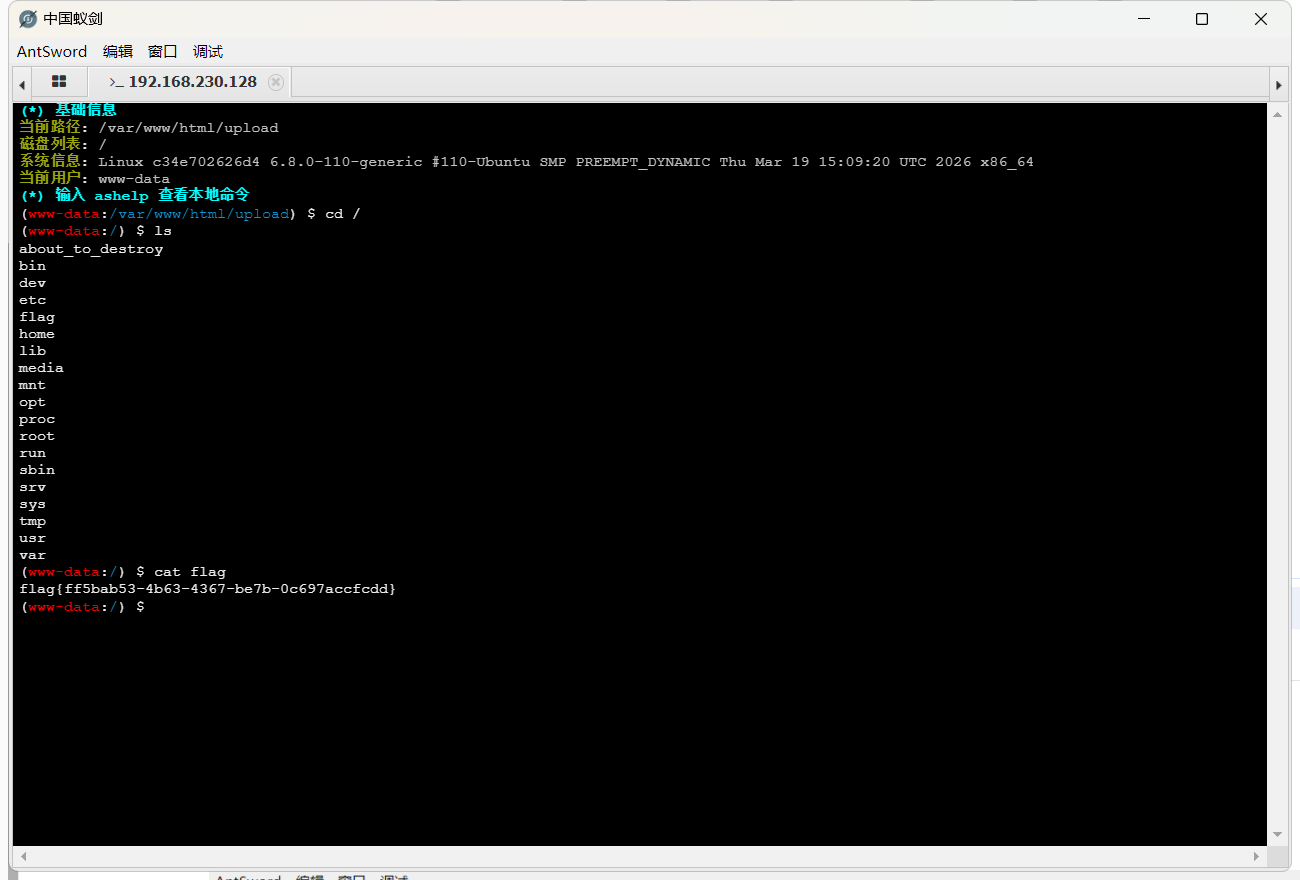1300x880 pixels.
Task: Minimize the 中国蚁剑 window
Action: tap(1144, 19)
